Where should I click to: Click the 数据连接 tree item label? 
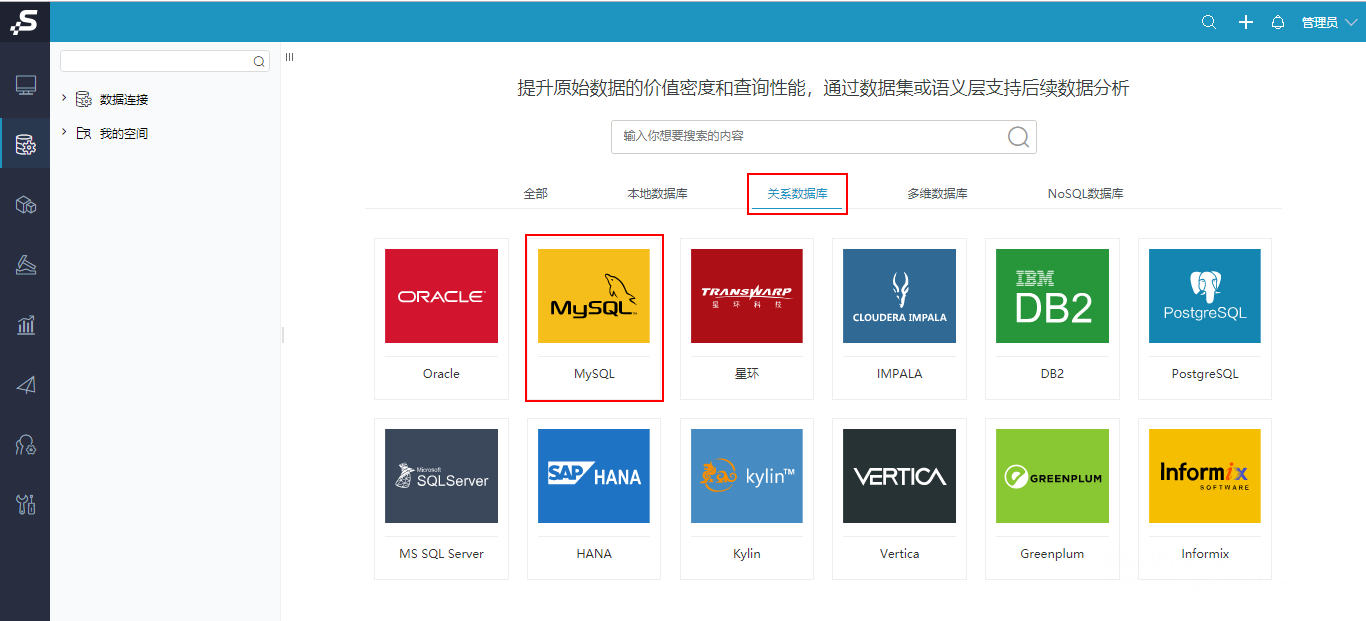(x=124, y=100)
